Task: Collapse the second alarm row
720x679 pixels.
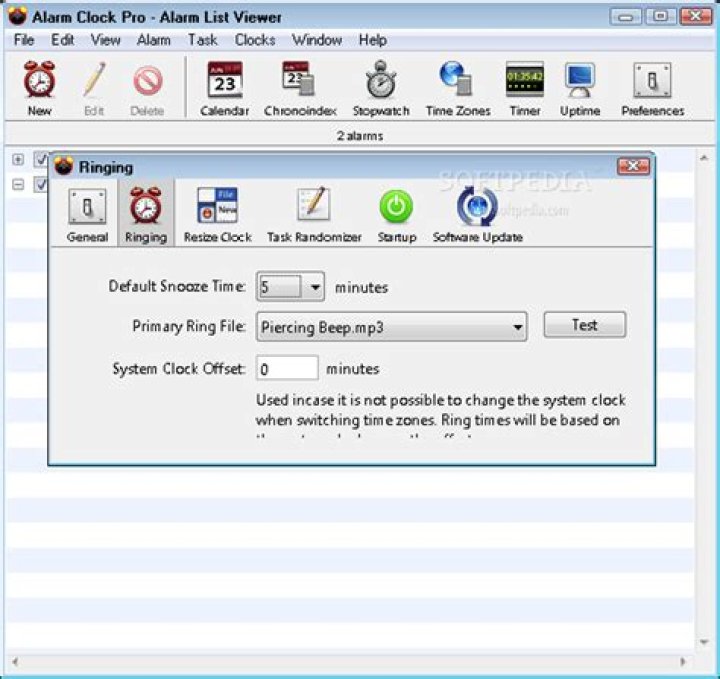Action: point(18,185)
